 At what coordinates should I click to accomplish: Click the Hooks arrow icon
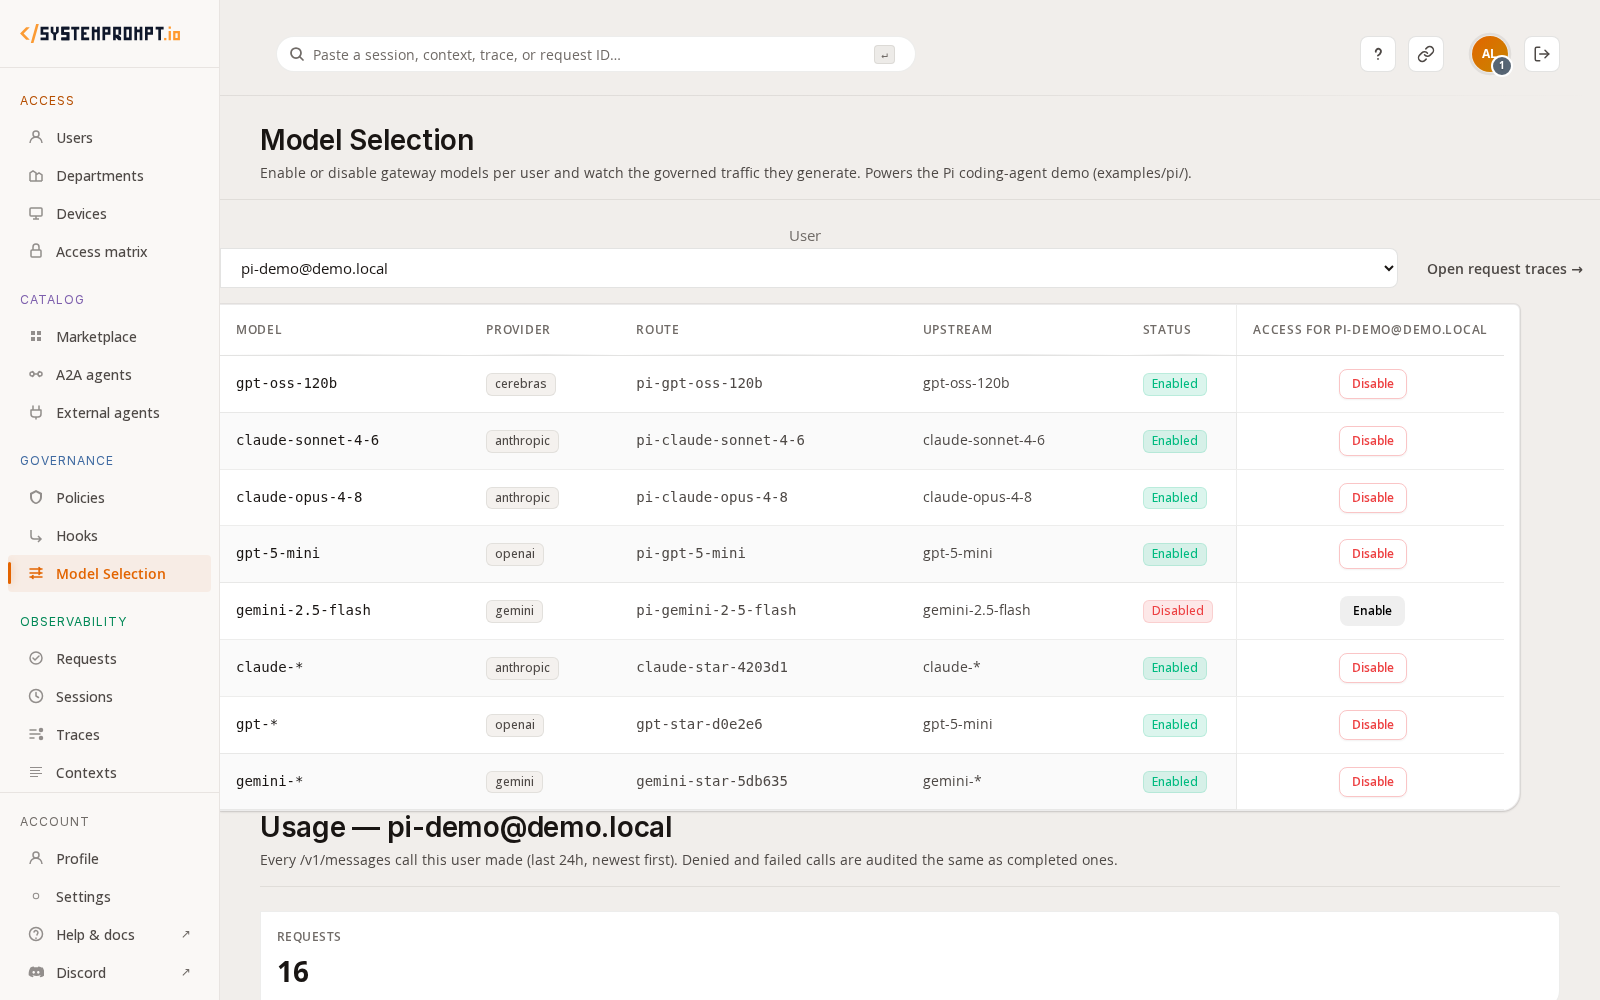pyautogui.click(x=36, y=535)
